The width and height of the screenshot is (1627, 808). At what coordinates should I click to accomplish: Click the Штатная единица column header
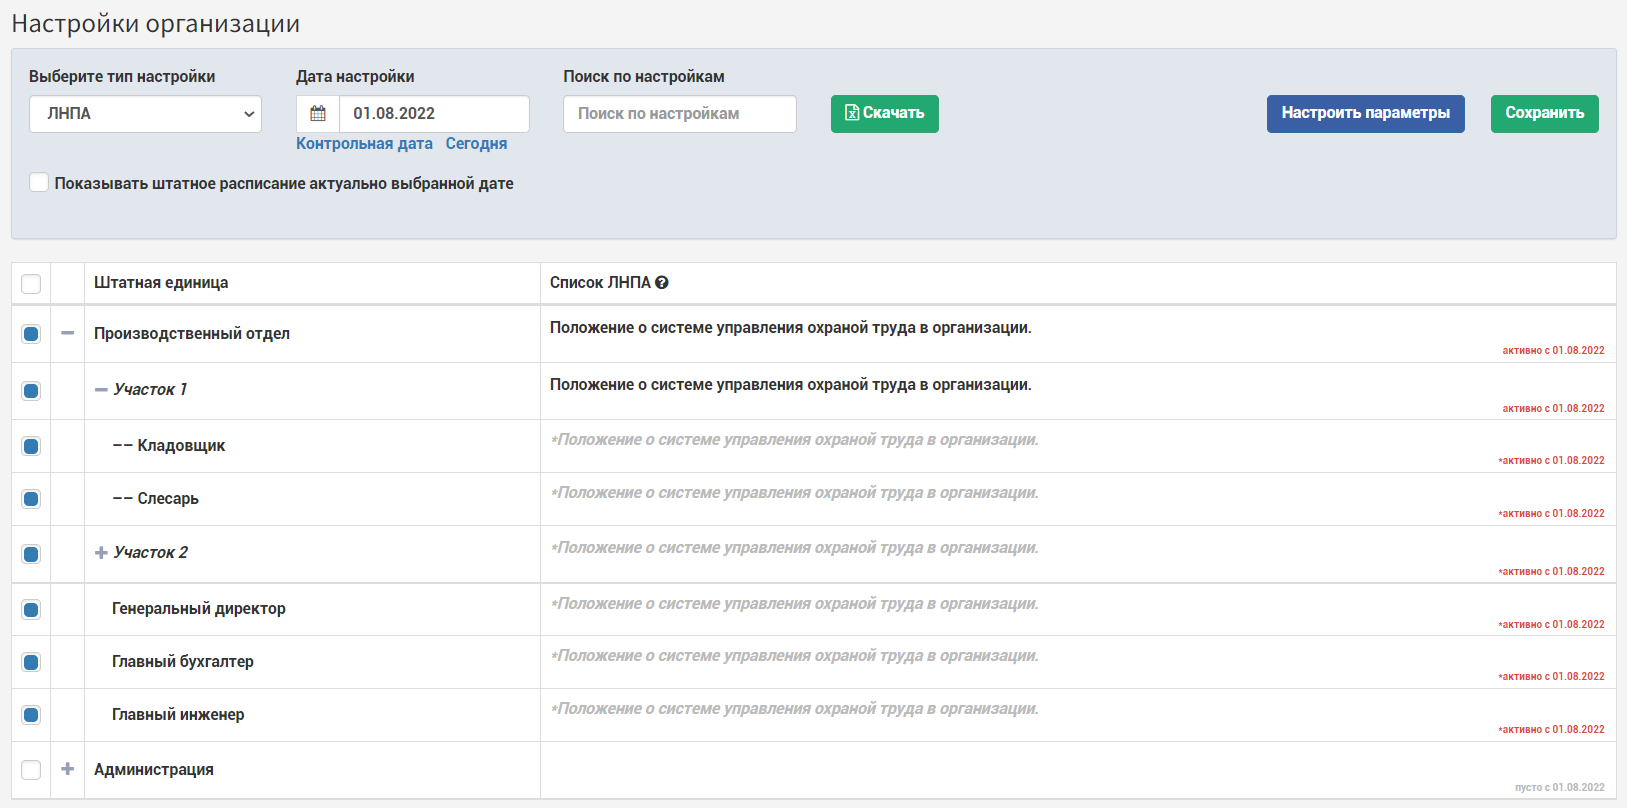pyautogui.click(x=161, y=283)
